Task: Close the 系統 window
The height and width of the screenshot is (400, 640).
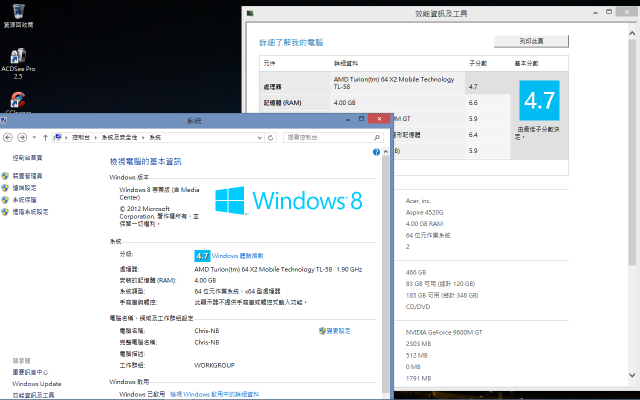Action: (379, 118)
